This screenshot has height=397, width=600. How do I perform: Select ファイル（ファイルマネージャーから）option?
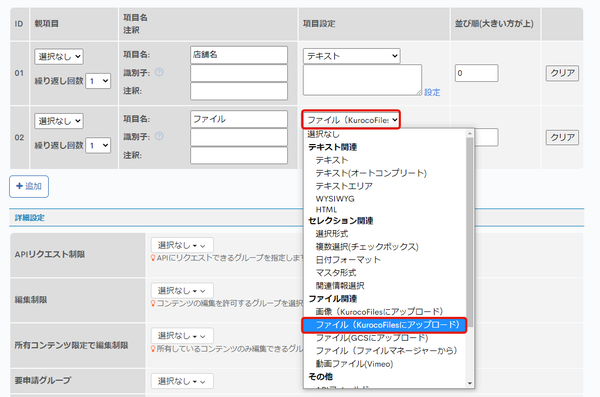click(385, 351)
